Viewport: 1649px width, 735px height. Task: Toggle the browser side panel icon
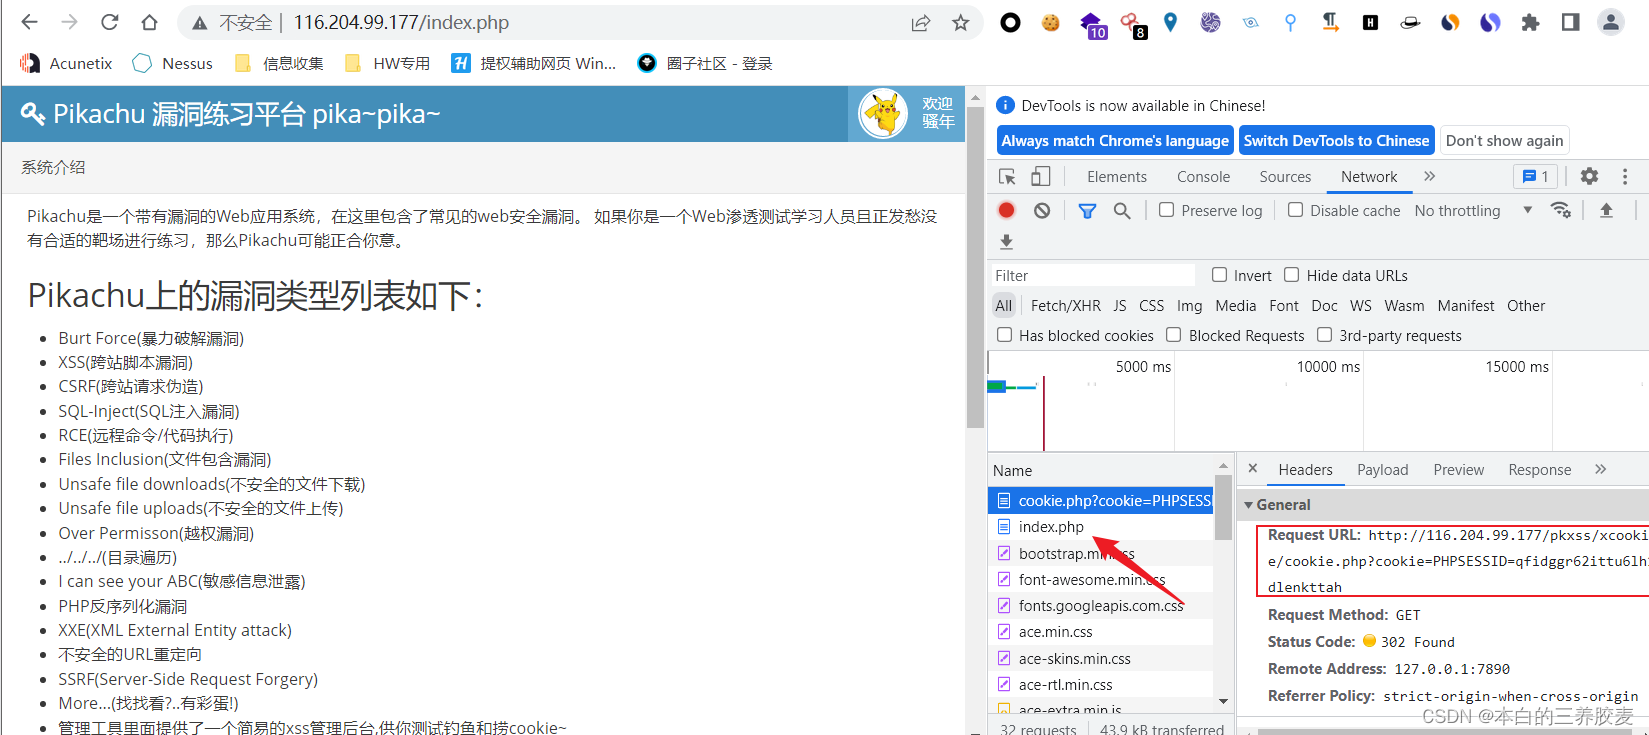point(1570,22)
